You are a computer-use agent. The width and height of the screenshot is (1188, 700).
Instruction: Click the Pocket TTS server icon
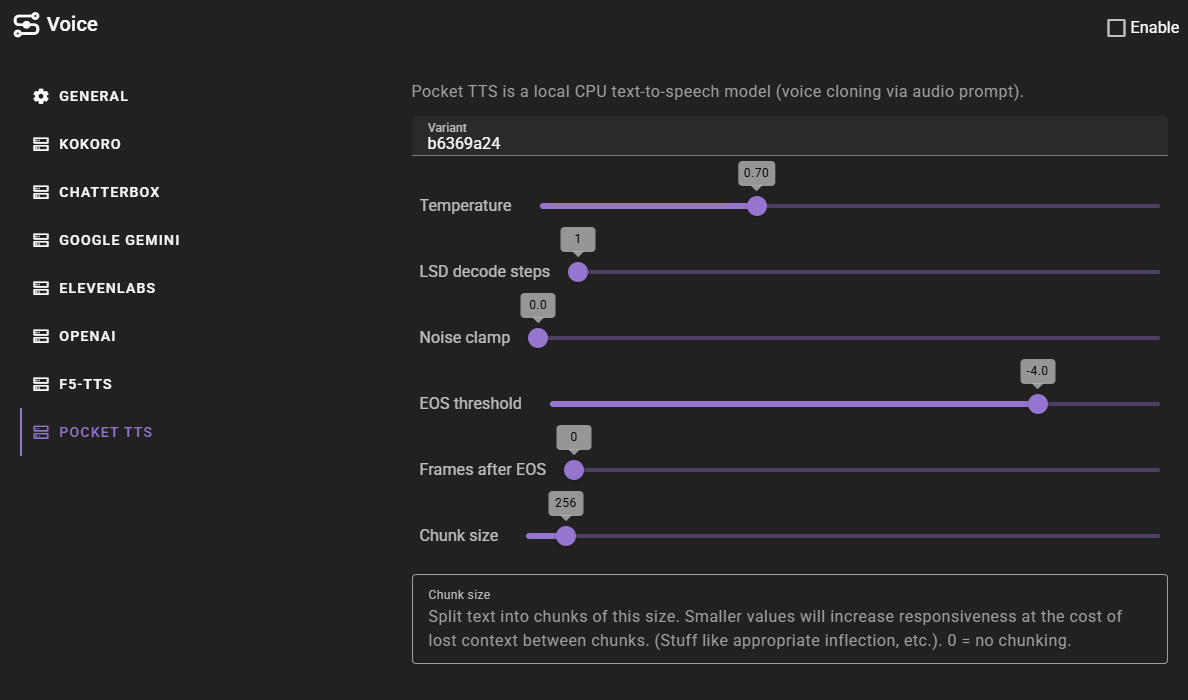point(41,432)
